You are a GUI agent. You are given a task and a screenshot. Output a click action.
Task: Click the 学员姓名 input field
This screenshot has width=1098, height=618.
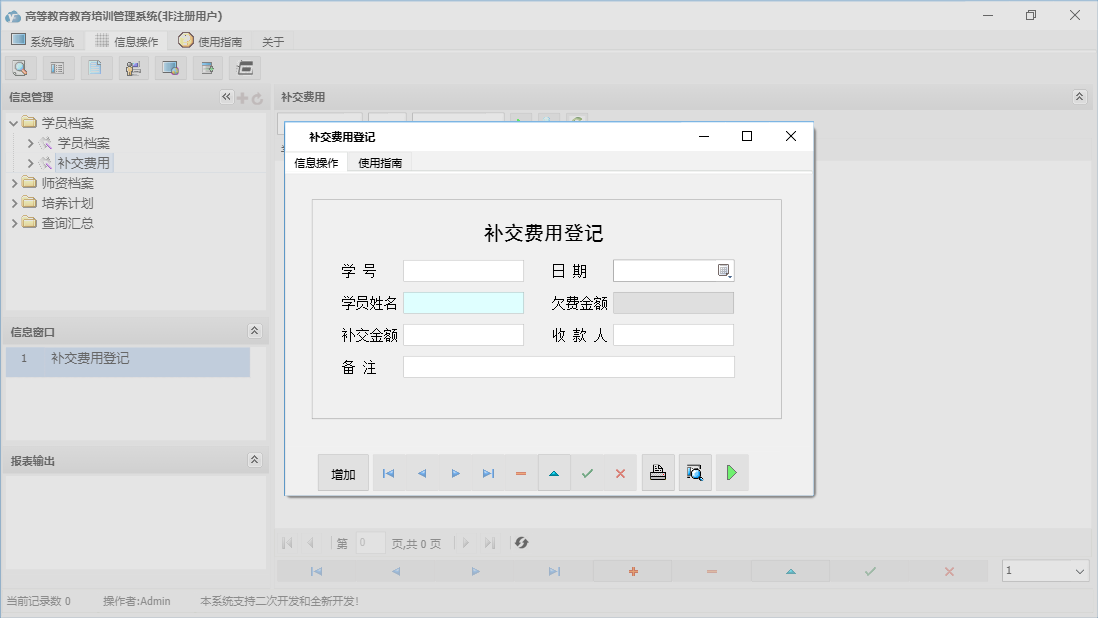463,302
